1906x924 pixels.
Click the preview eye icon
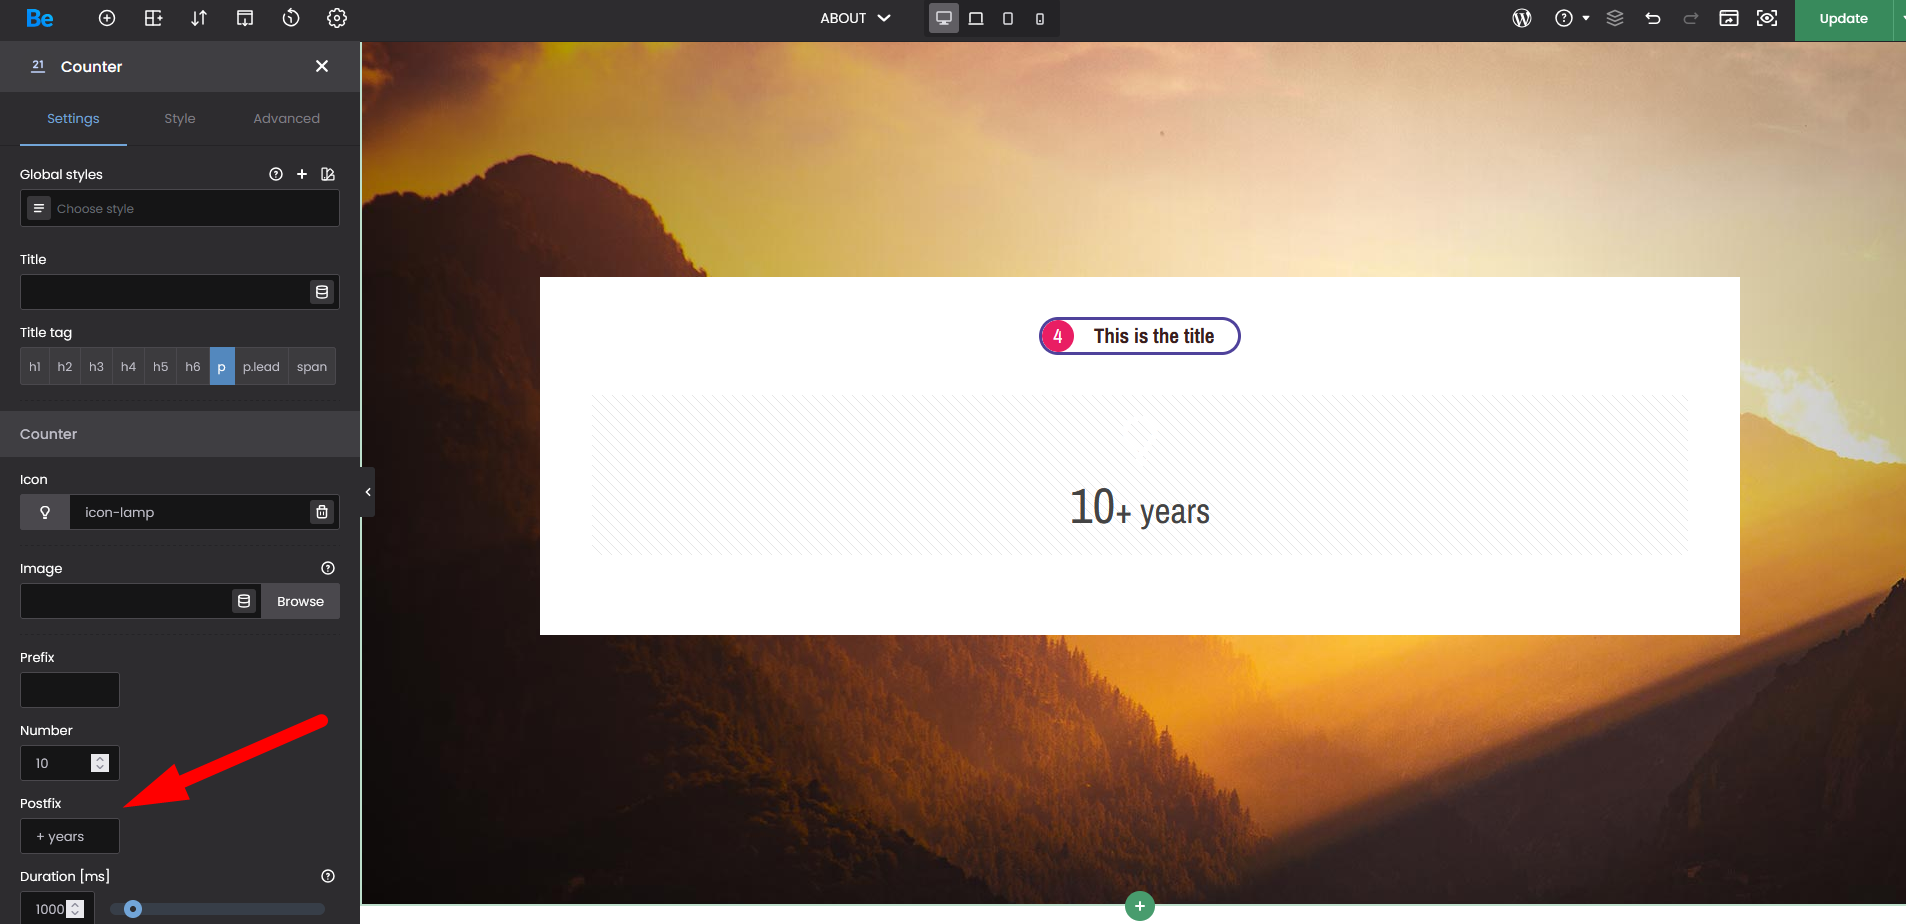click(1767, 18)
